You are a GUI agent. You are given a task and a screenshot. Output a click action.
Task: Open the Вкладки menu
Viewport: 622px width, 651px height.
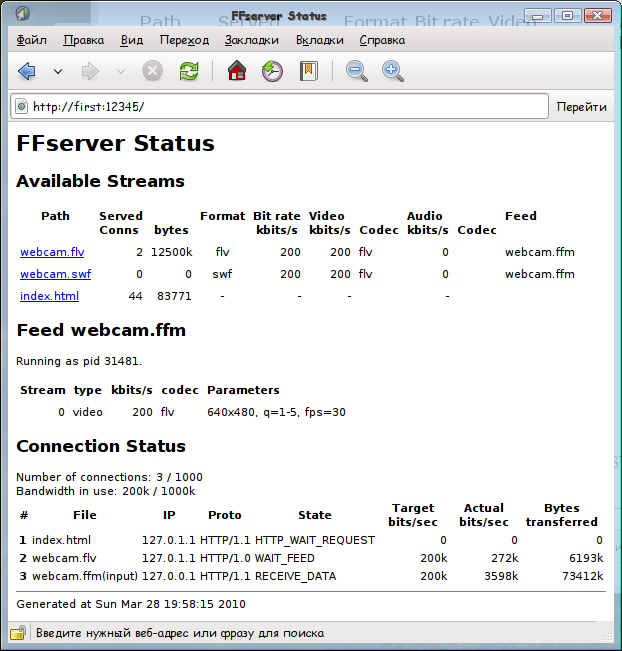click(x=320, y=40)
